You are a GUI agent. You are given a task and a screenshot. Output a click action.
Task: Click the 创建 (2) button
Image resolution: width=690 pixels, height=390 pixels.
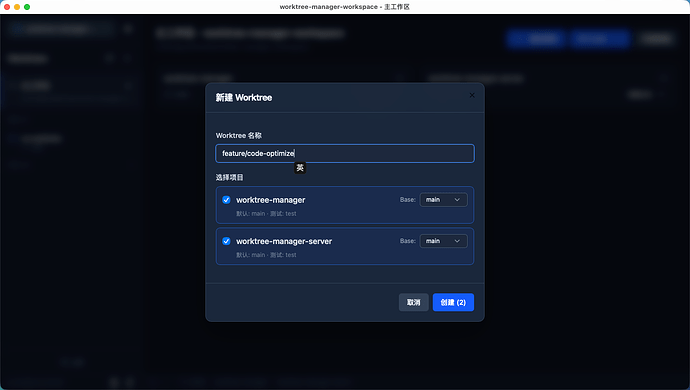coord(453,302)
